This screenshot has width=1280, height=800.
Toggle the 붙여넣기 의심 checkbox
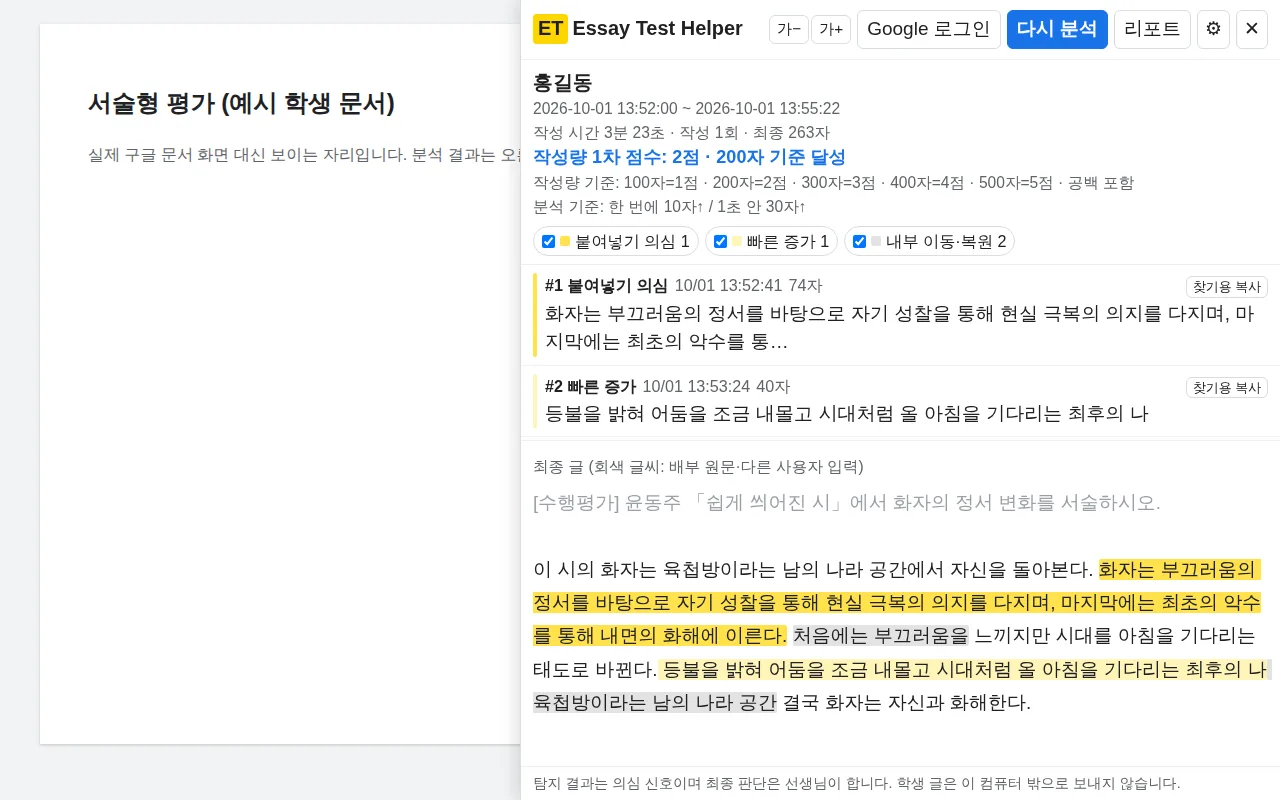[548, 241]
